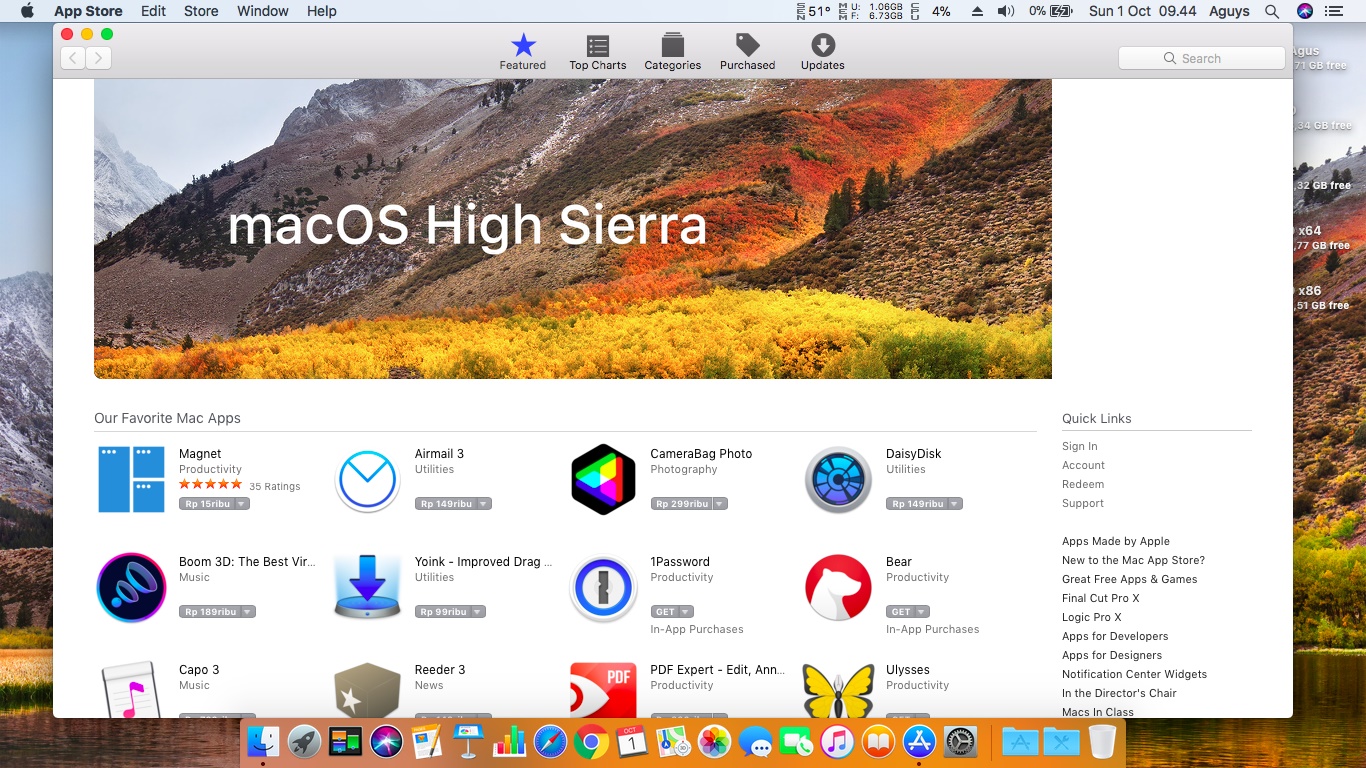Open the Magnet app icon
This screenshot has height=768, width=1366.
click(x=131, y=479)
